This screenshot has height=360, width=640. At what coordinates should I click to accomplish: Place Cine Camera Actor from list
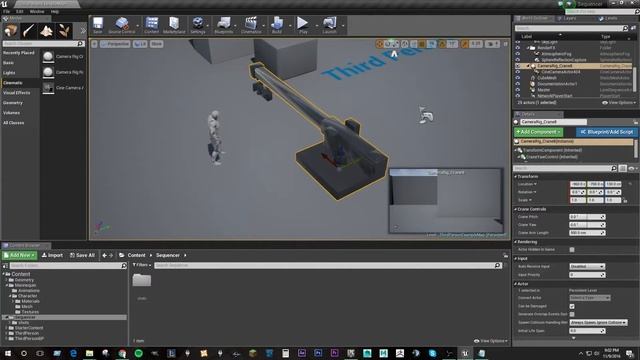63,88
